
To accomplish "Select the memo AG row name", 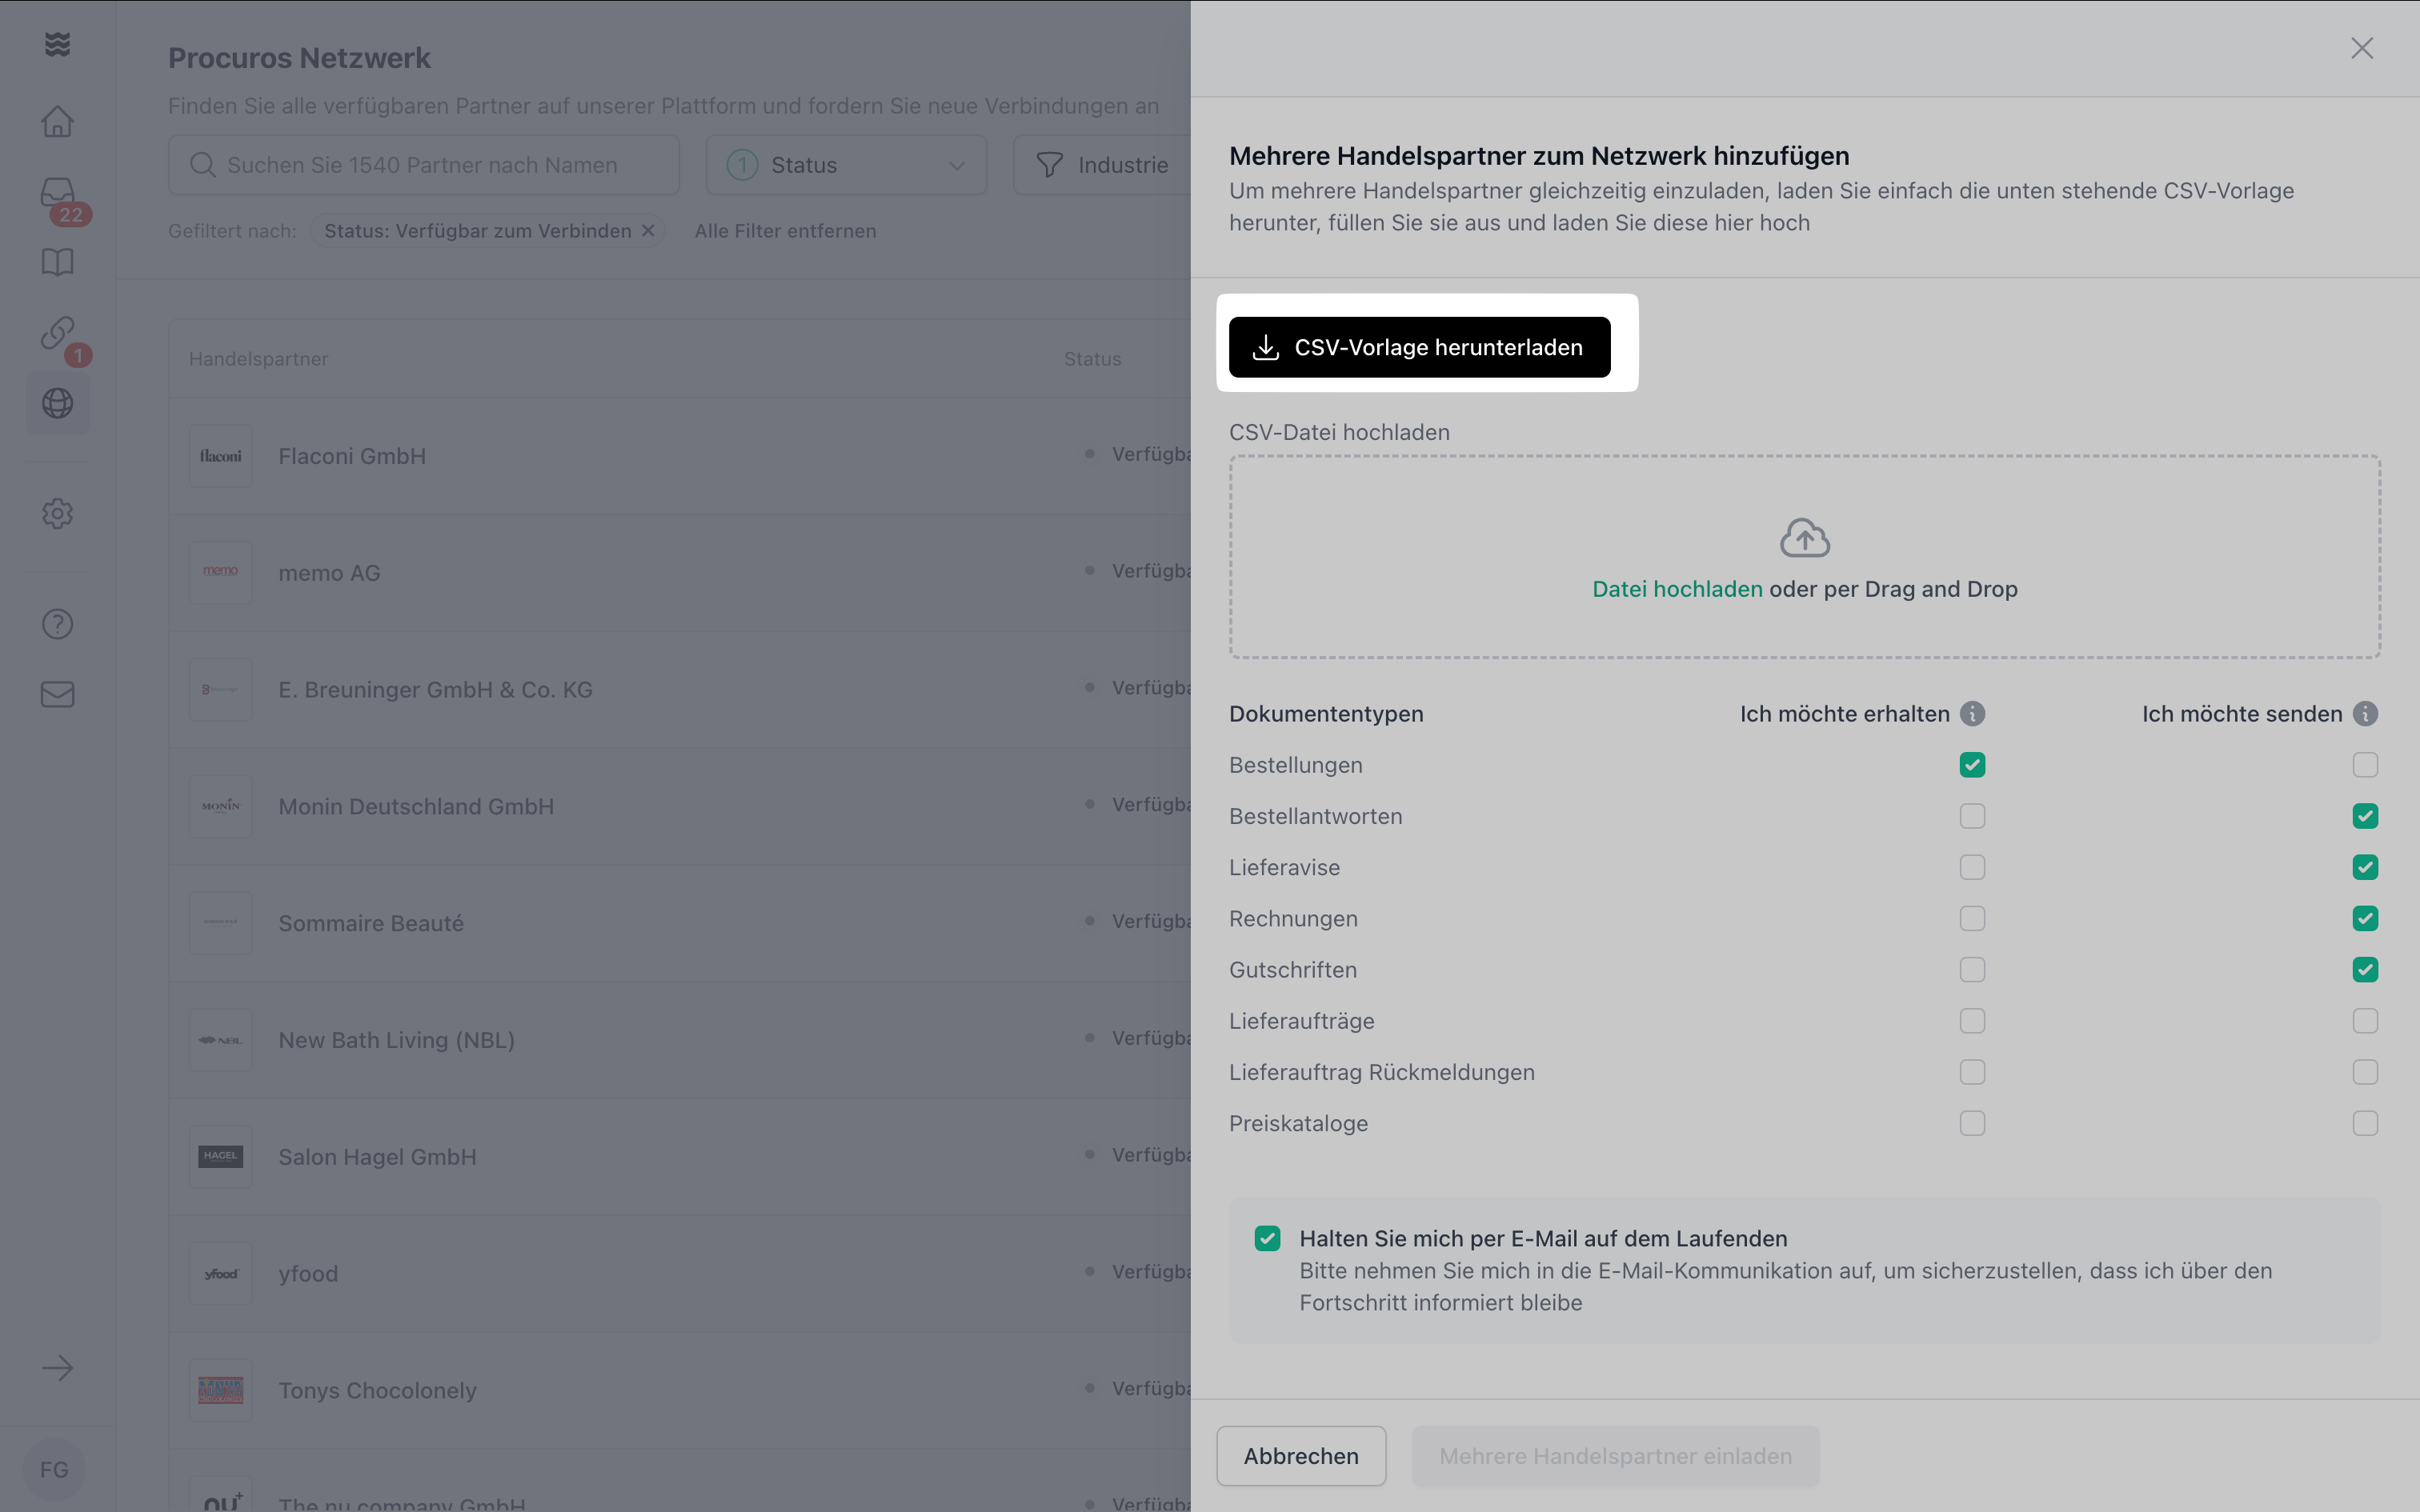I will click(x=329, y=573).
